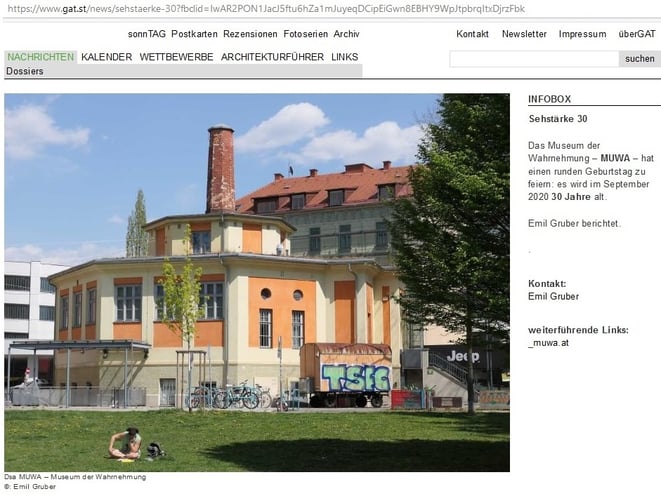Open the Dossiers submenu item
This screenshot has height=496, width=661.
click(25, 71)
